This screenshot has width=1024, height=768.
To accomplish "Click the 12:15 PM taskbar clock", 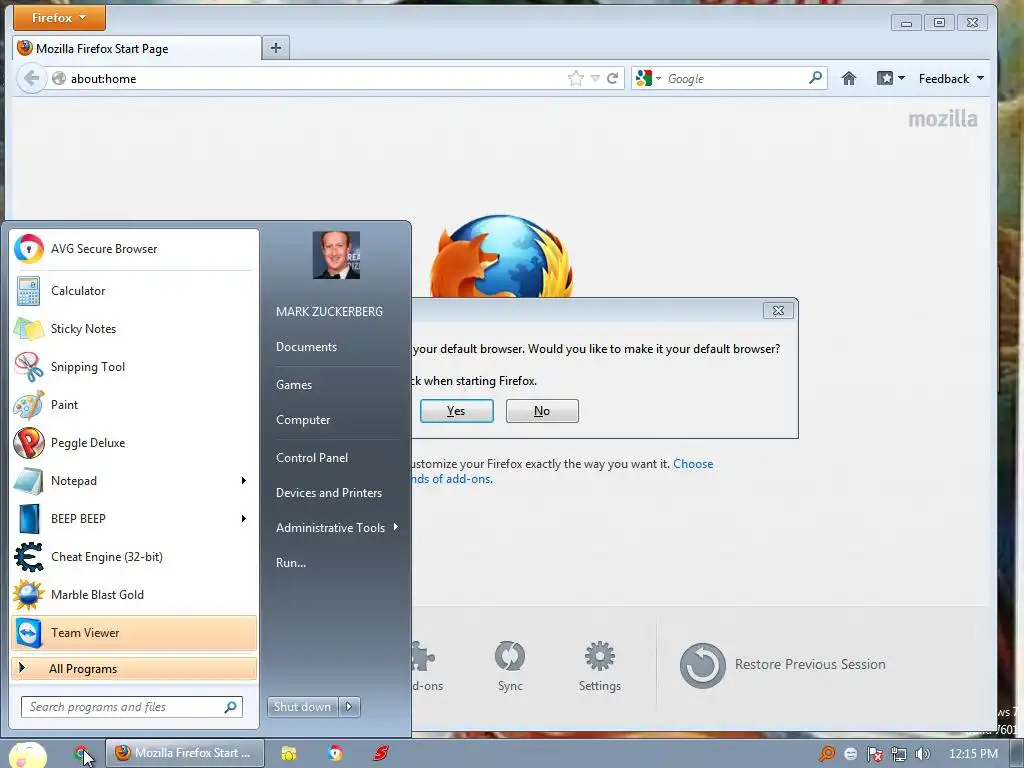I will [x=973, y=754].
